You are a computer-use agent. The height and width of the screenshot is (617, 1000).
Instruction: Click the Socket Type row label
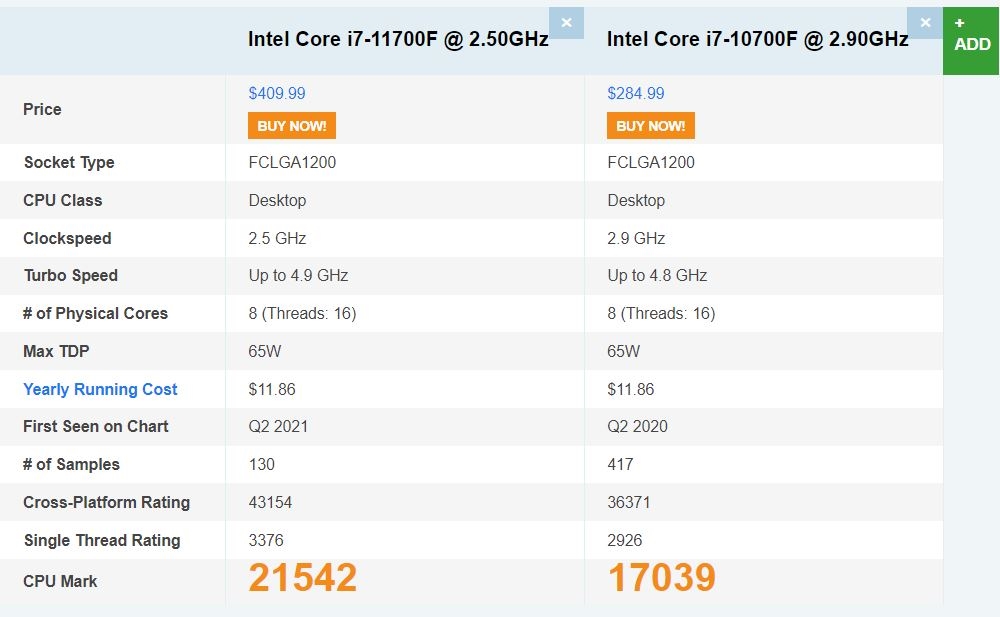pos(69,162)
